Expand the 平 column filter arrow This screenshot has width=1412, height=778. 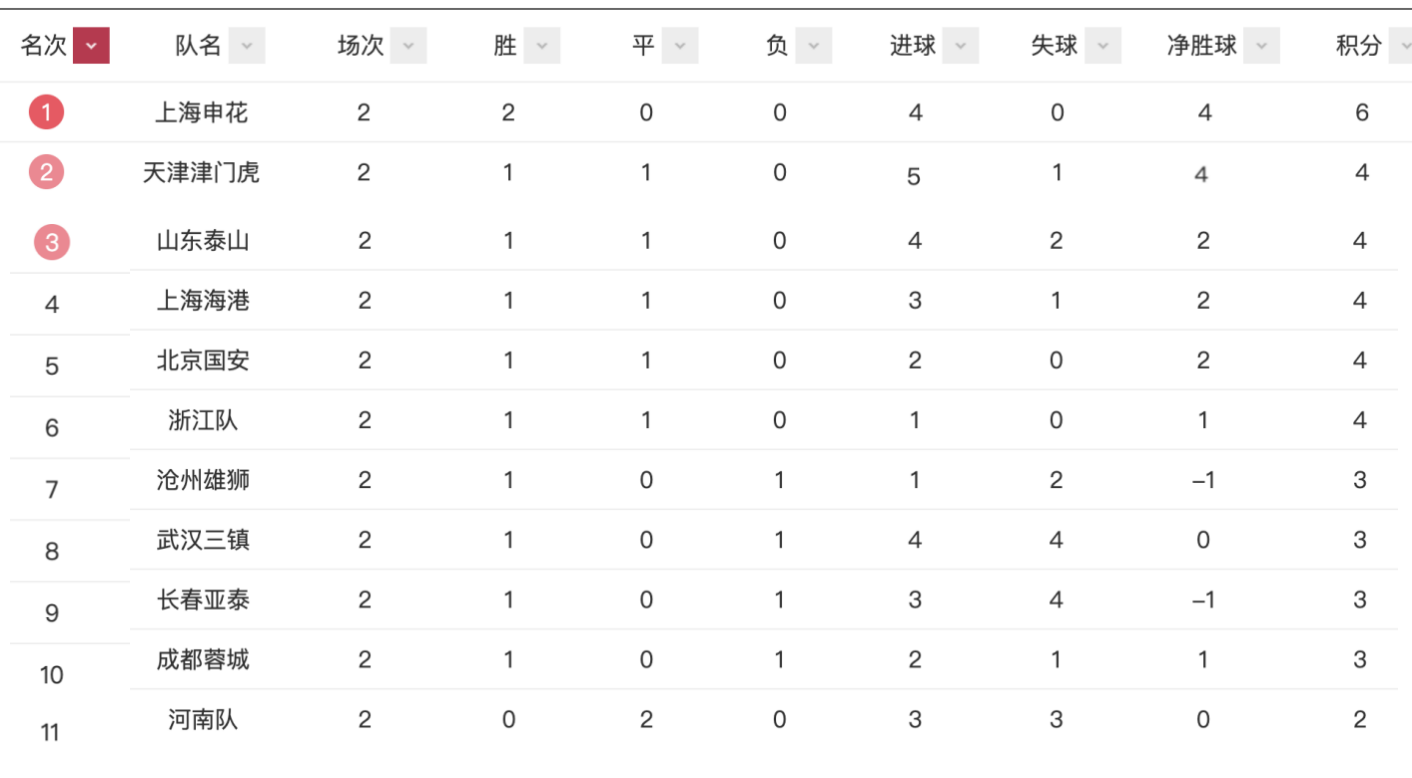(680, 45)
